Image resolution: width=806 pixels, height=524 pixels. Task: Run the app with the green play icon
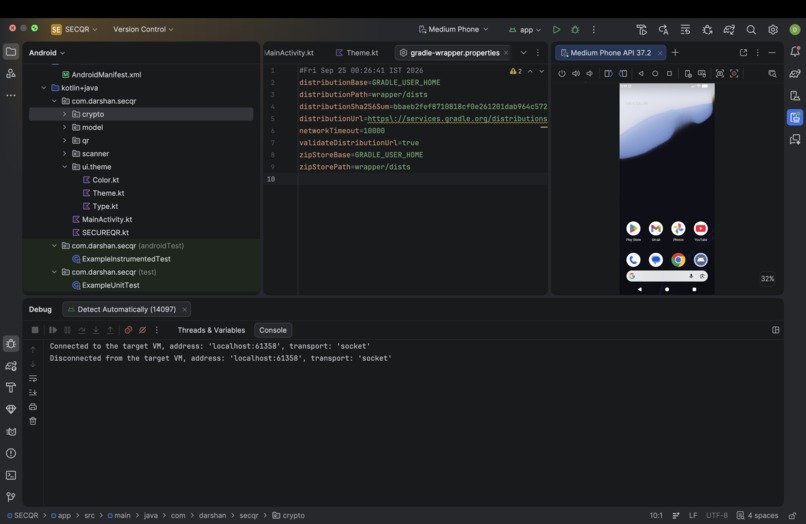point(556,30)
